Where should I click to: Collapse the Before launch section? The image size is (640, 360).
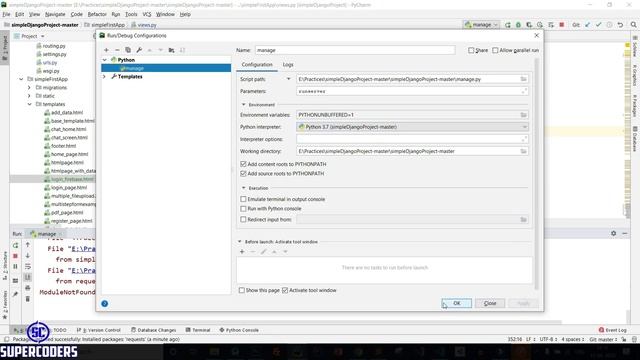click(240, 242)
